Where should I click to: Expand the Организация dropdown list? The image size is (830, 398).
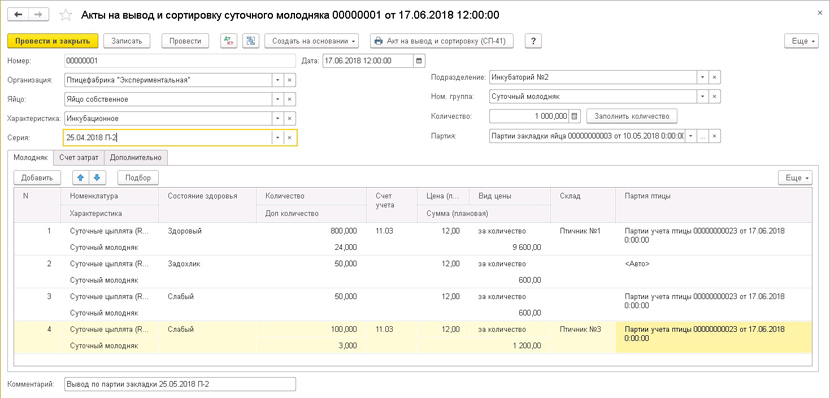278,80
